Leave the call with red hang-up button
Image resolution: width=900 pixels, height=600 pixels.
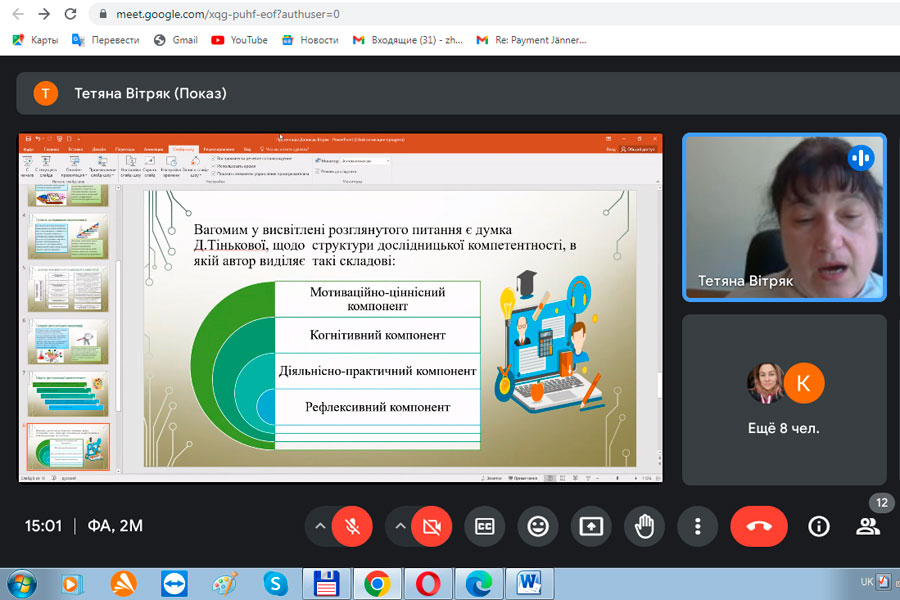coord(759,526)
